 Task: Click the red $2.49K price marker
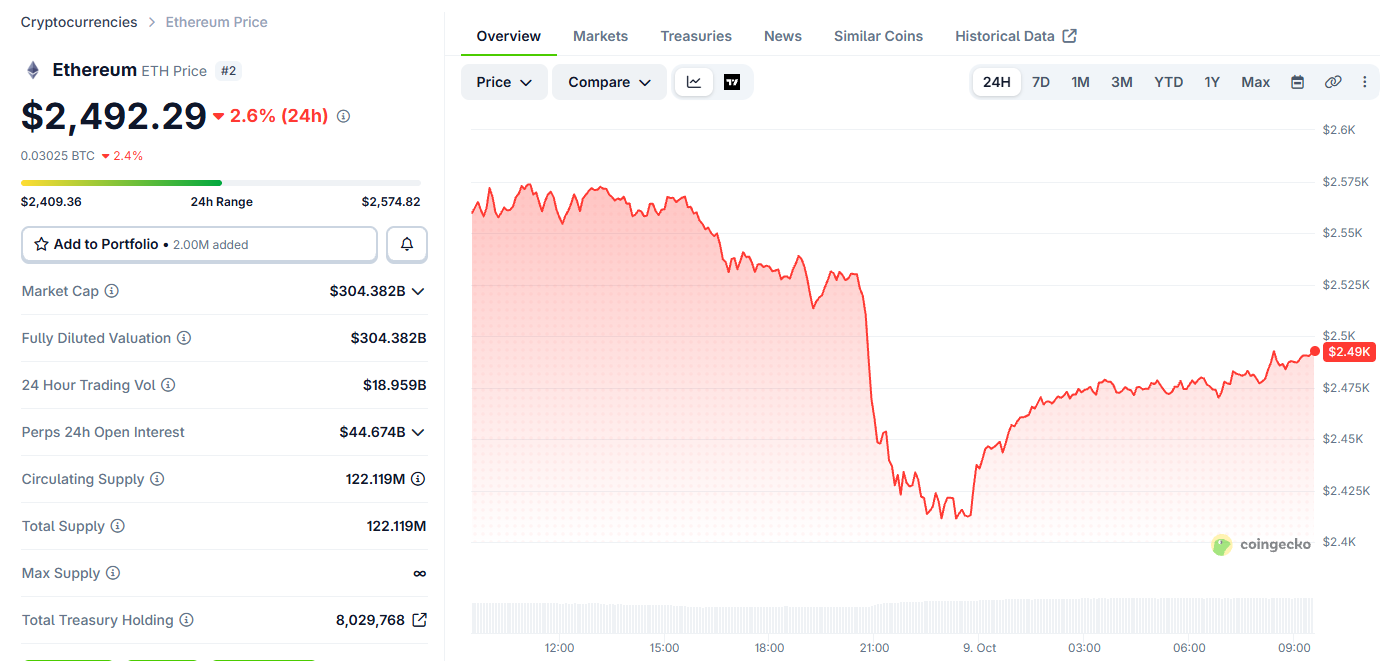(1349, 352)
